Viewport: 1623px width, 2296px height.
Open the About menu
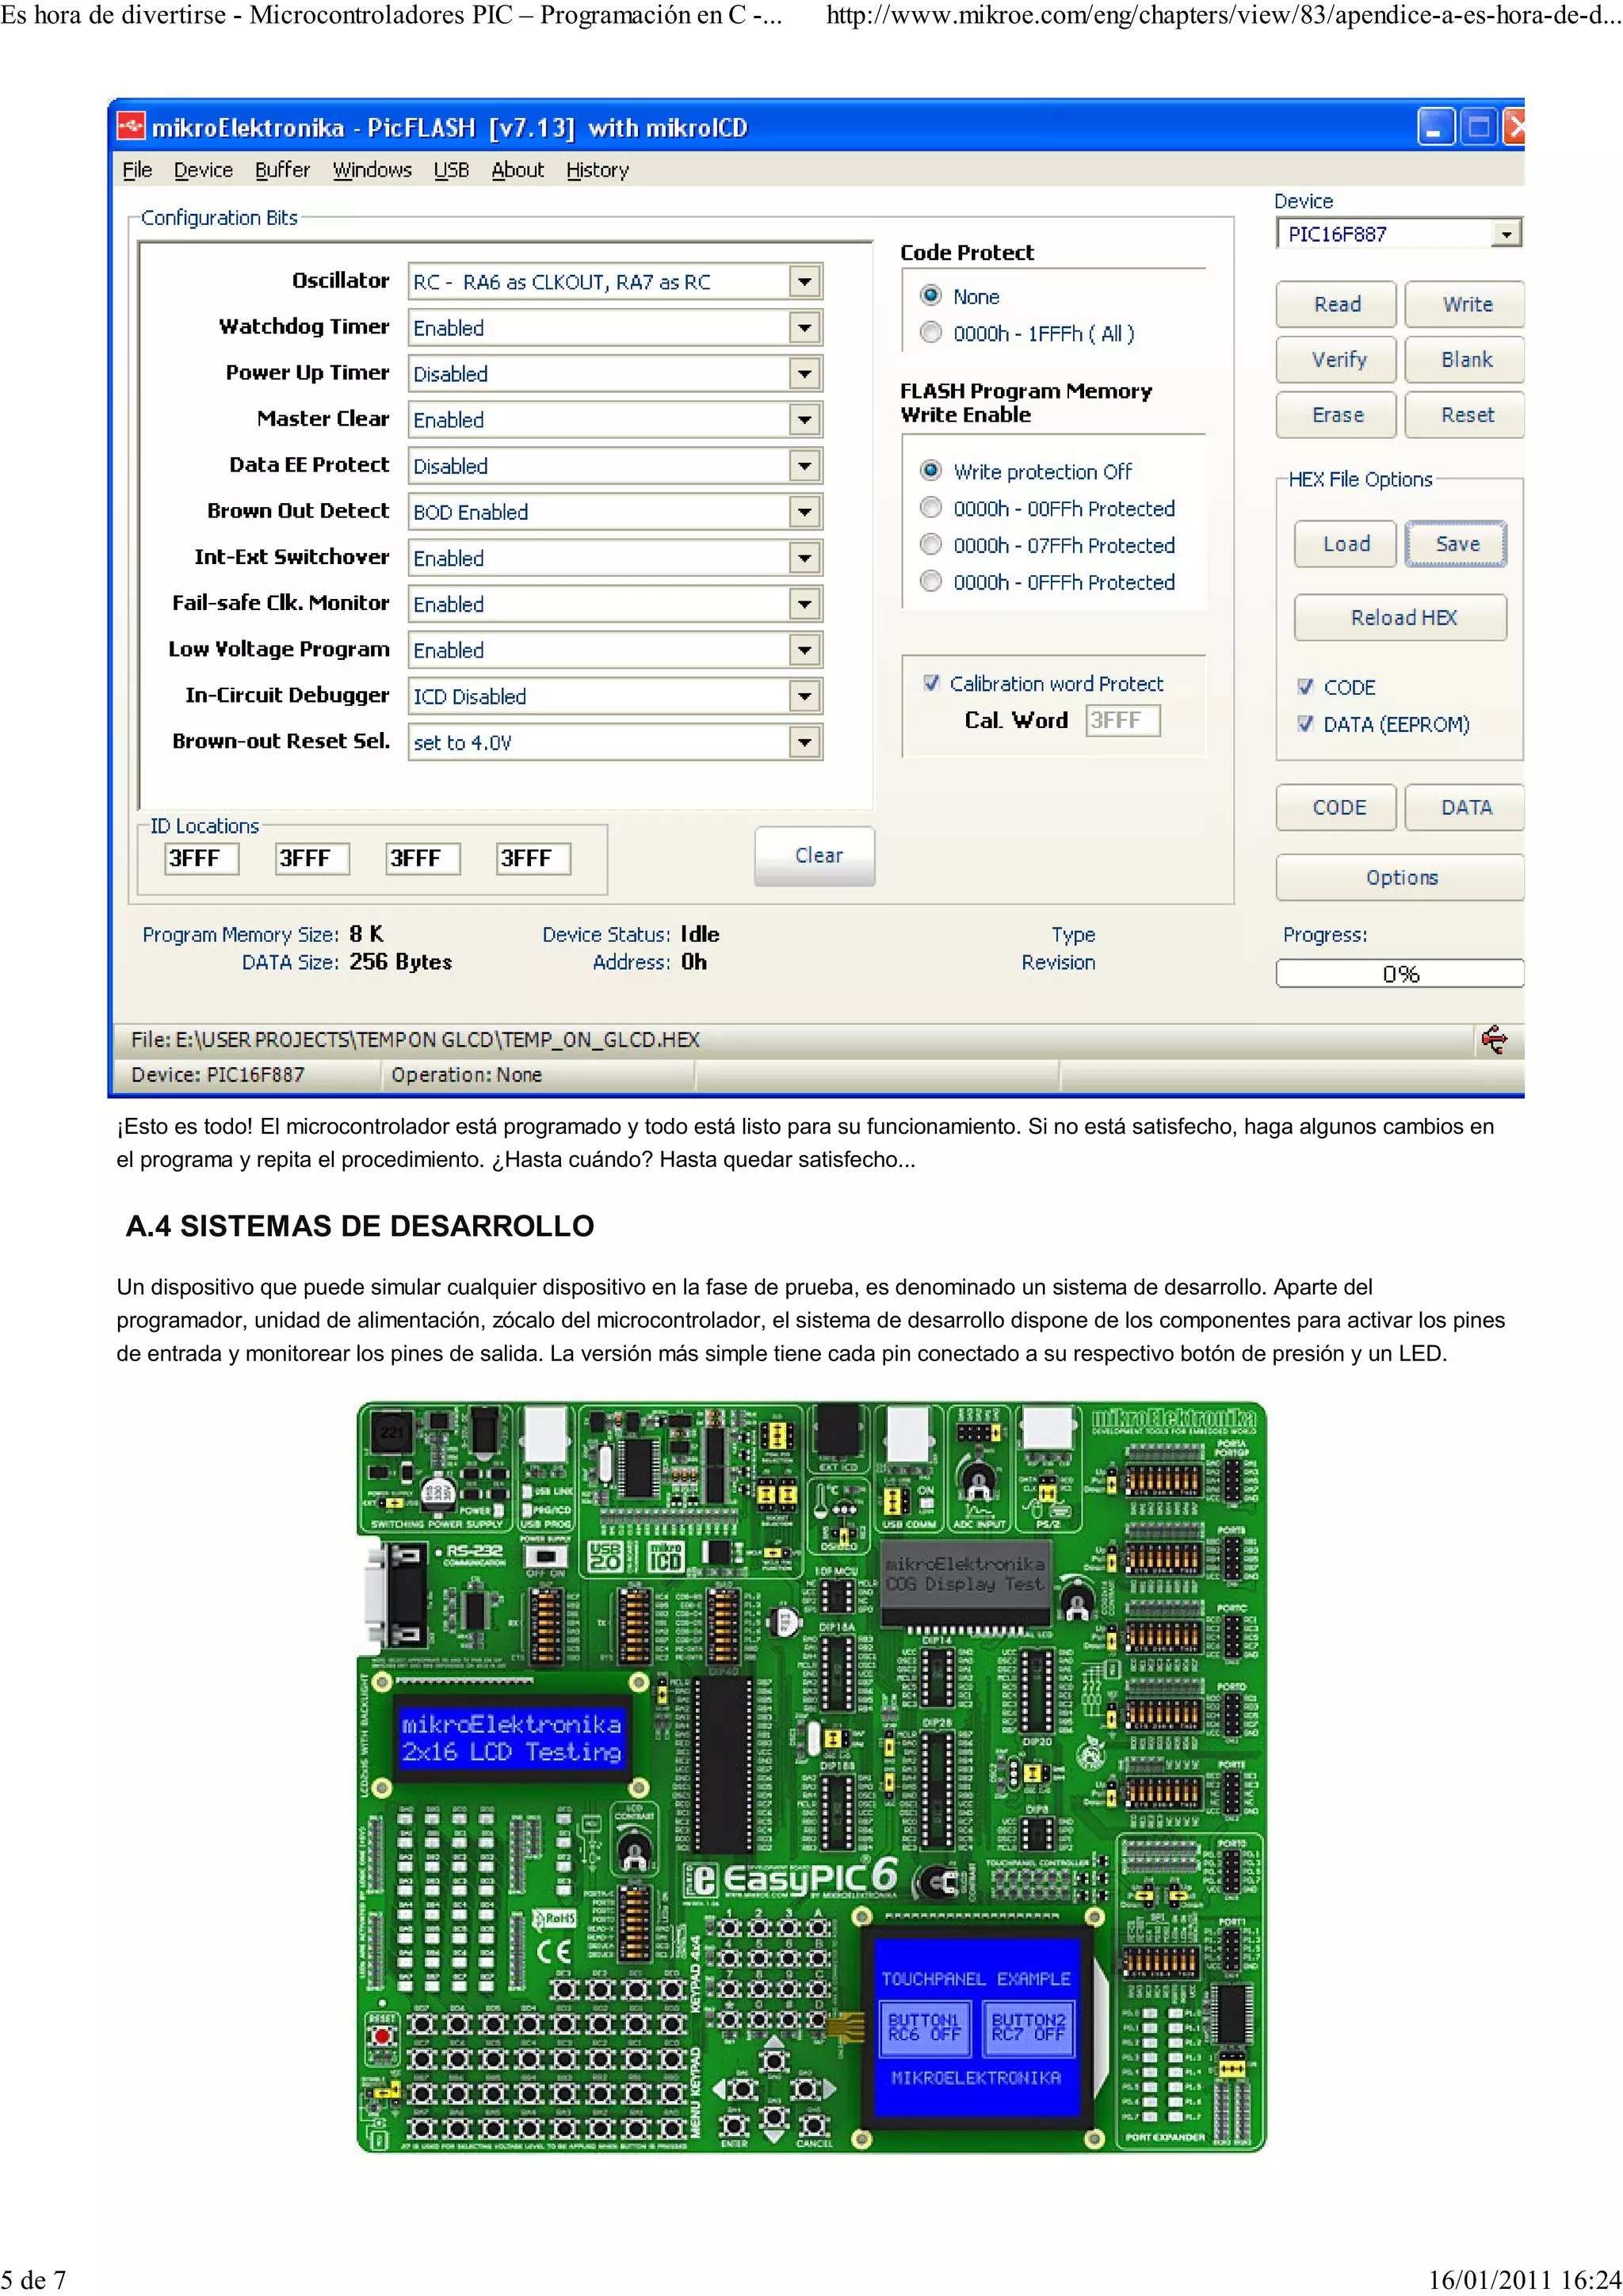click(x=518, y=170)
